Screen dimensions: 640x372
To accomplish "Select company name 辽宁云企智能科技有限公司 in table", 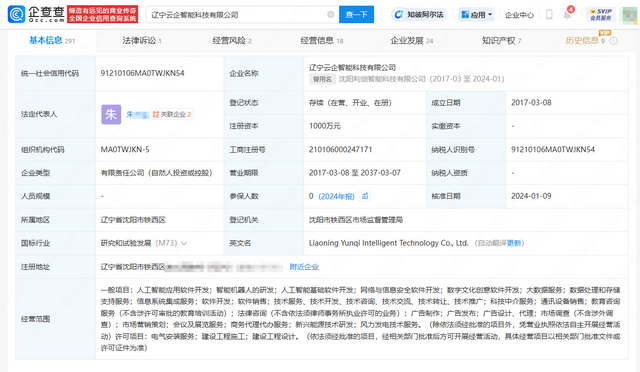I will point(352,67).
